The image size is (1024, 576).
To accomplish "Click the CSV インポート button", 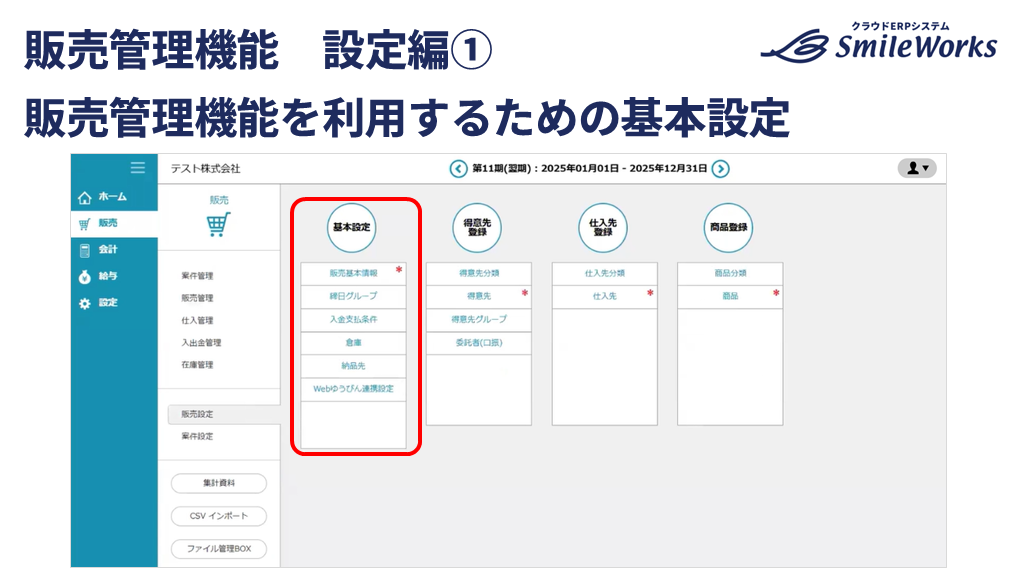I will [219, 516].
